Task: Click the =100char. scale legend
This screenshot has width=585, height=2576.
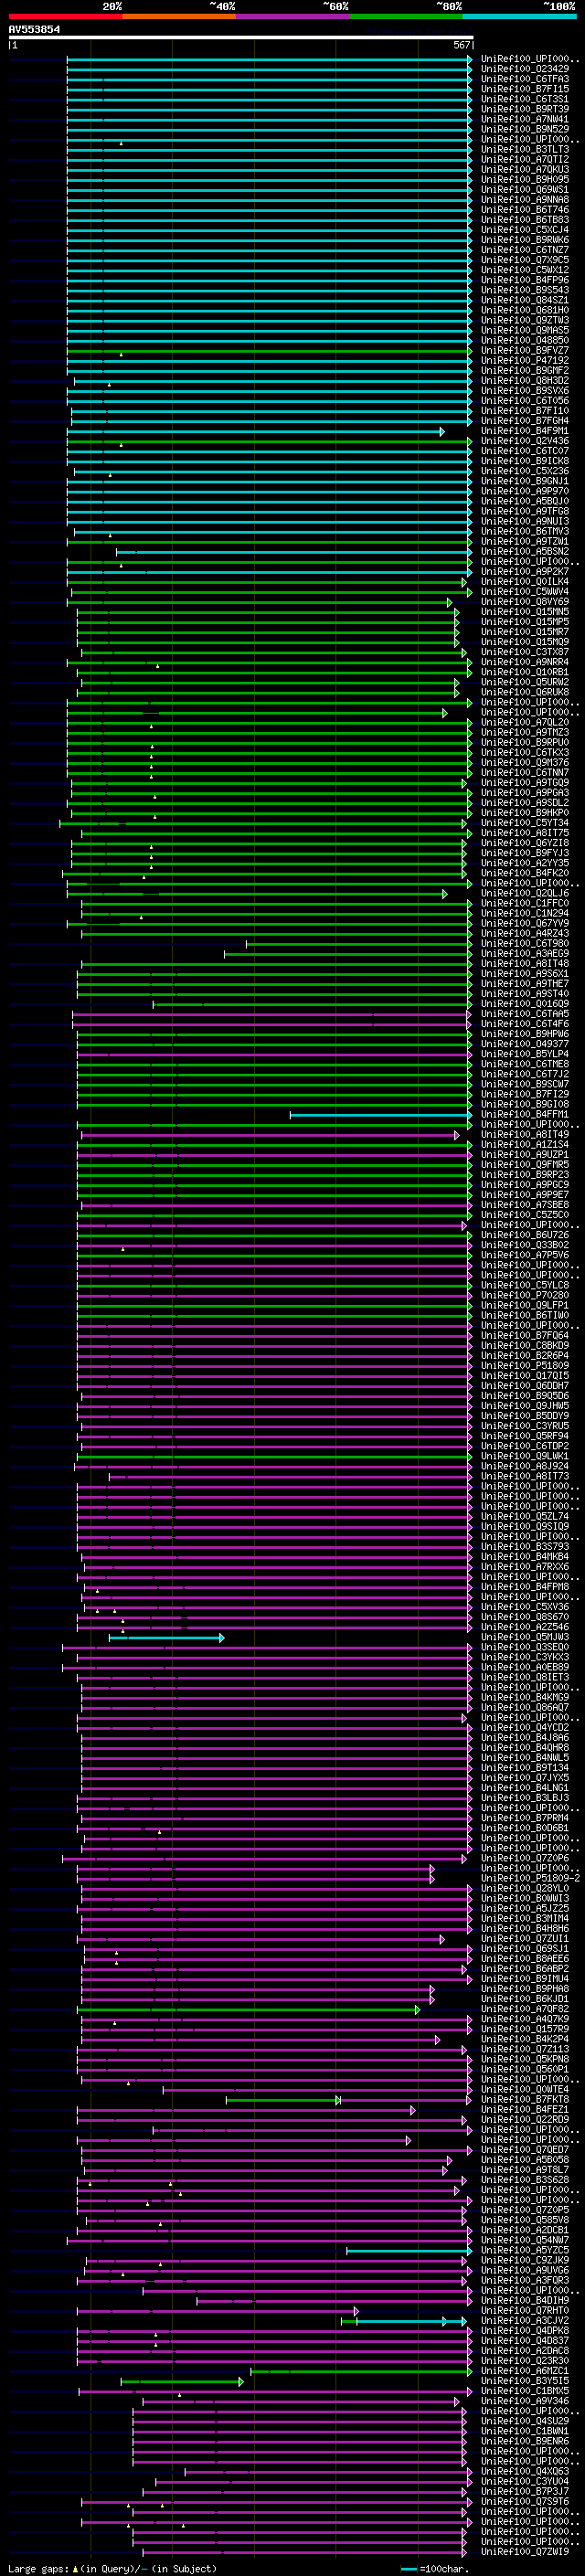Action: pyautogui.click(x=435, y=2569)
